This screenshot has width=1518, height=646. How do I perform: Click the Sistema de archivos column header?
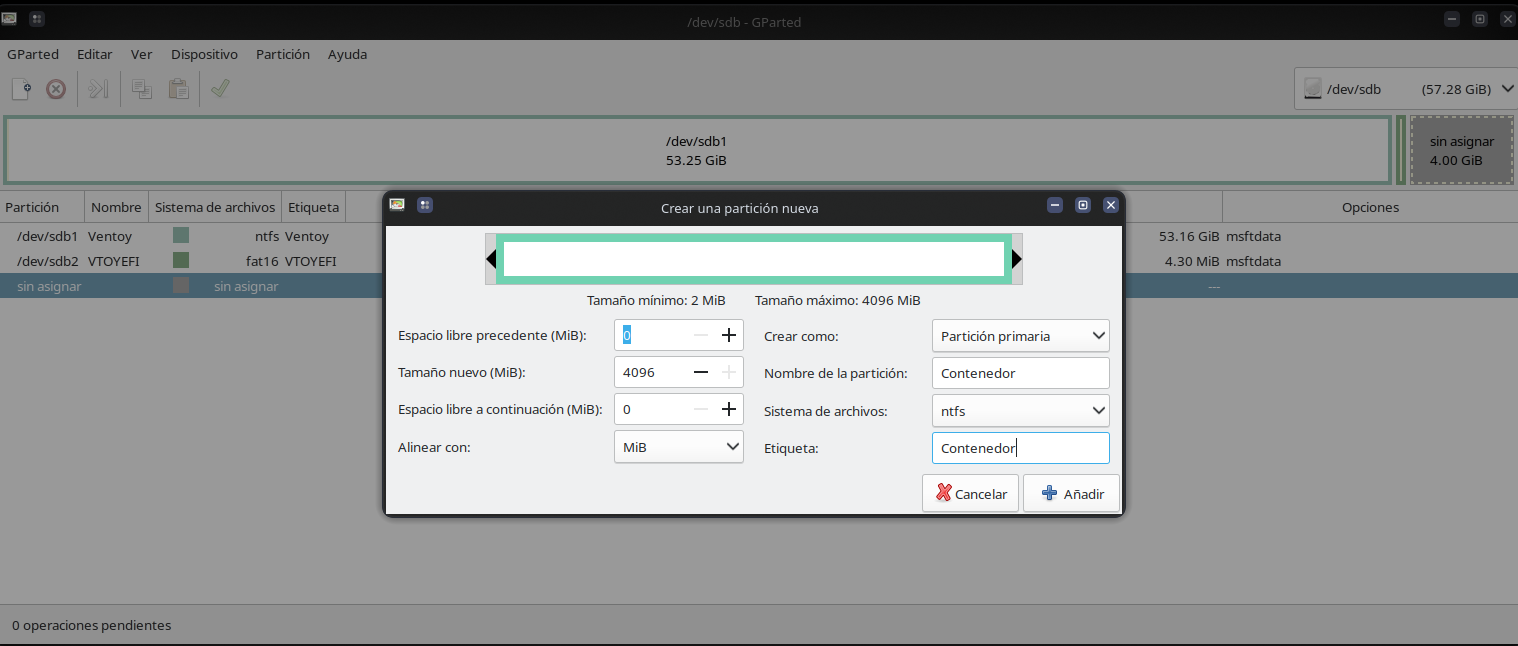(x=215, y=207)
